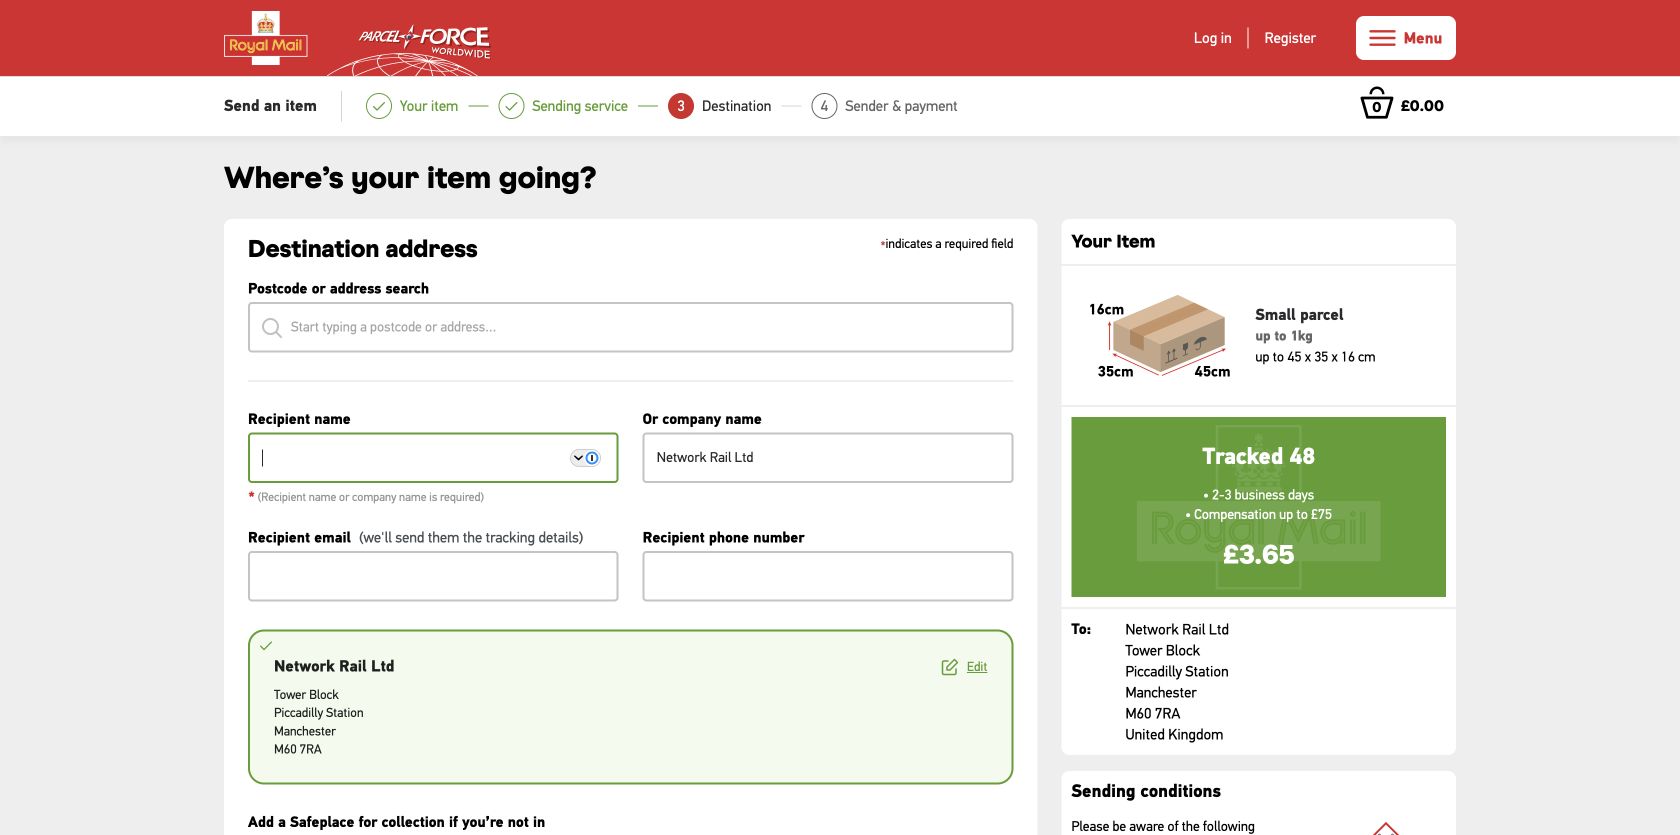Viewport: 1680px width, 835px height.
Task: Go to the Your item step
Action: (429, 106)
